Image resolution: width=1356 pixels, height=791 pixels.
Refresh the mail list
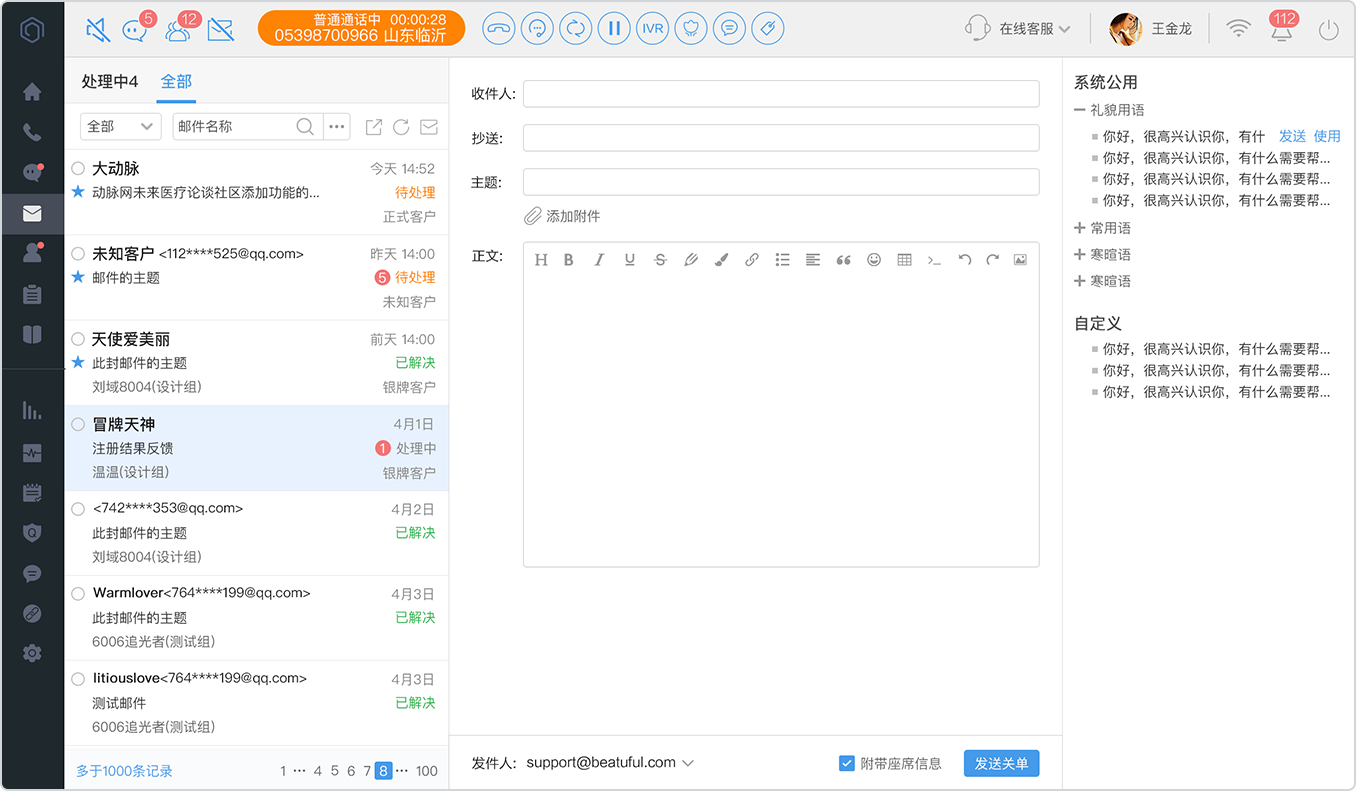[401, 127]
